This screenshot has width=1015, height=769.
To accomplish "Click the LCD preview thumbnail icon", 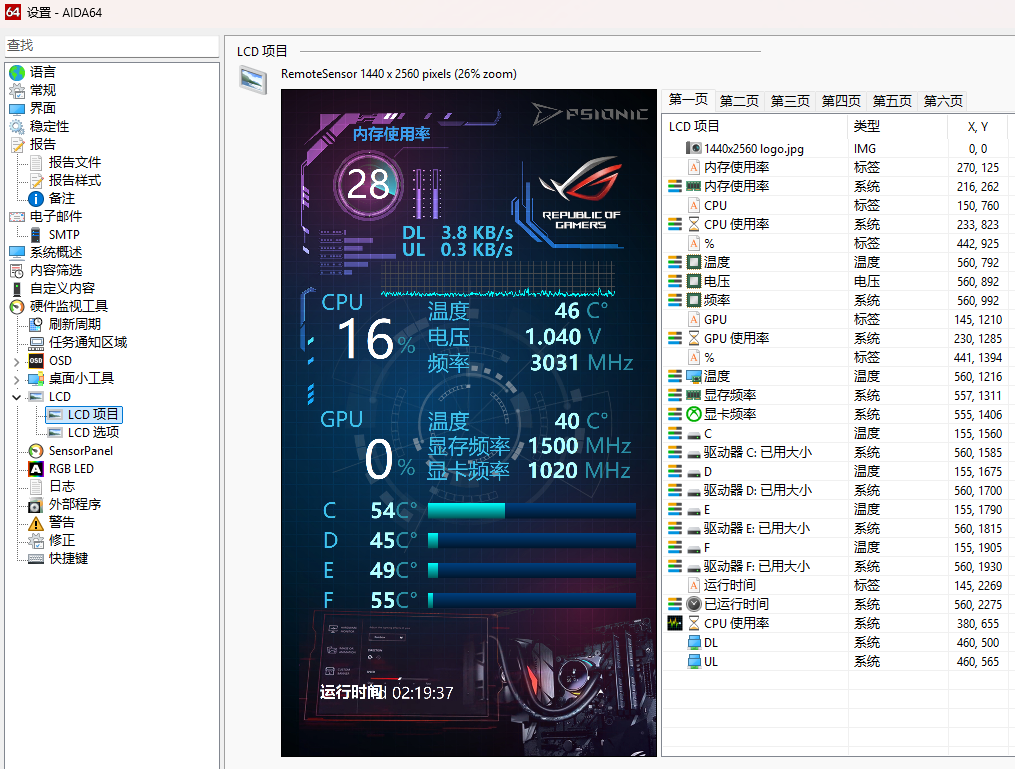I will [x=253, y=80].
